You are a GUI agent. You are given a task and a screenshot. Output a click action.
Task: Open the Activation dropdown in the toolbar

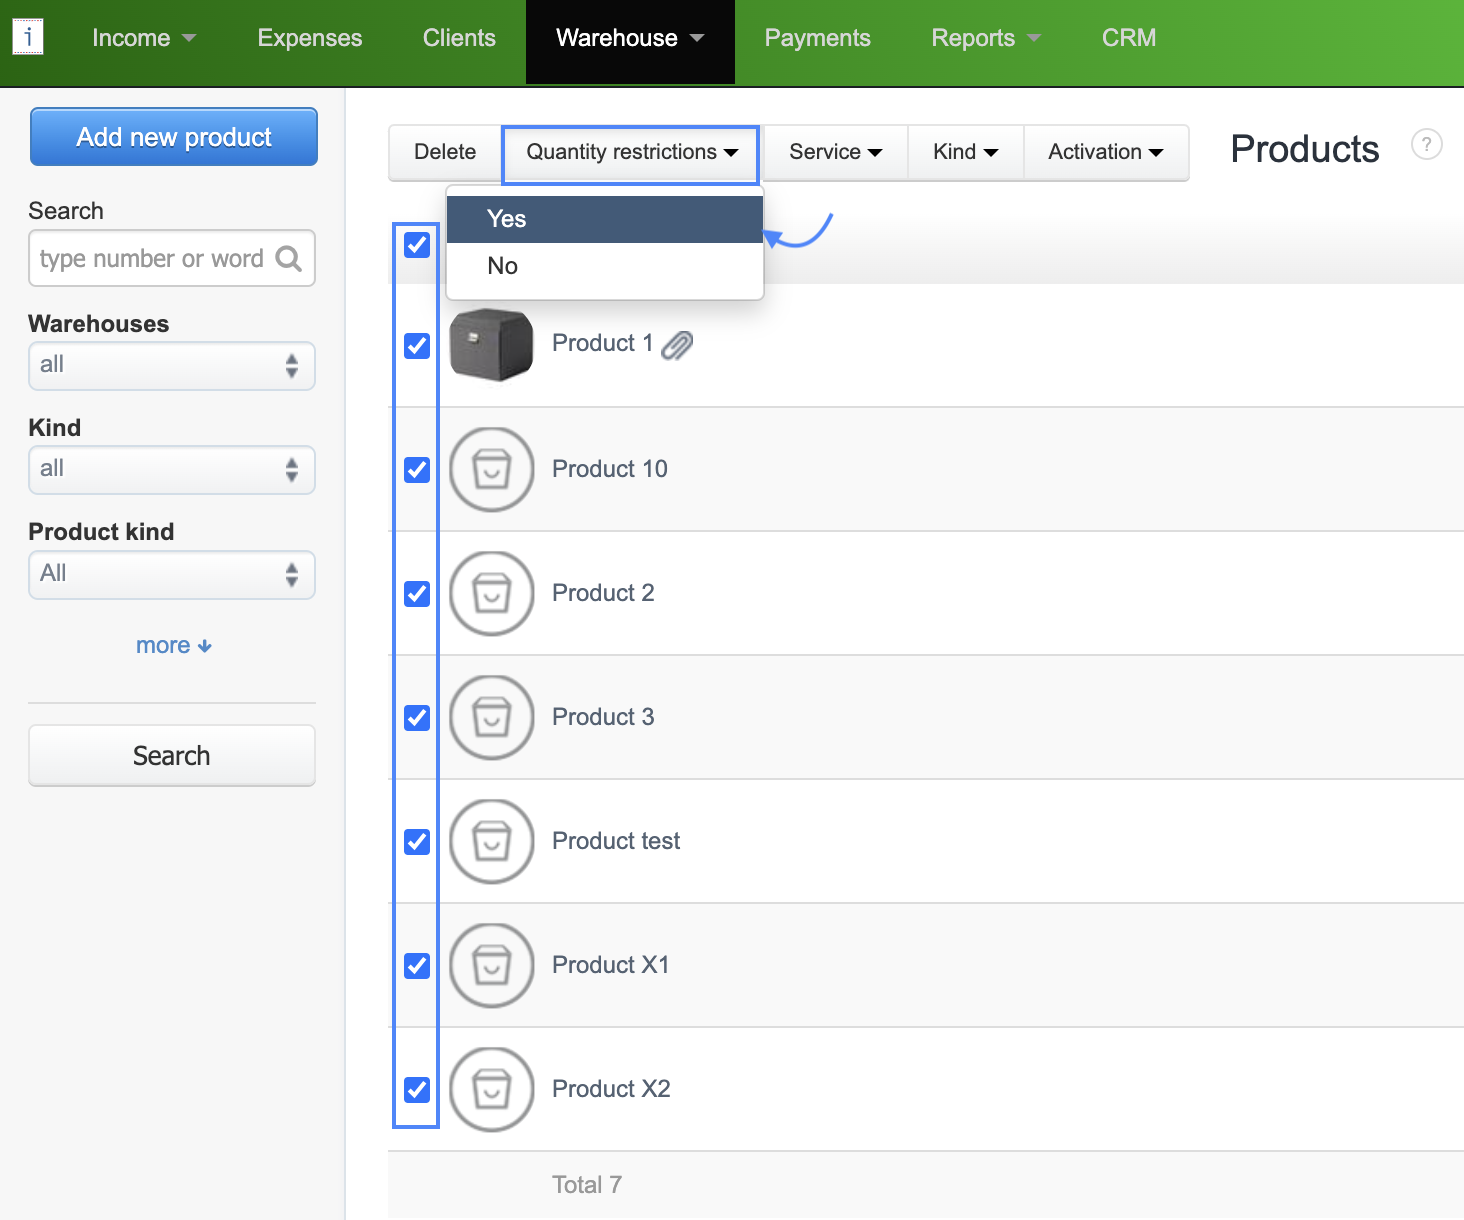pyautogui.click(x=1105, y=152)
